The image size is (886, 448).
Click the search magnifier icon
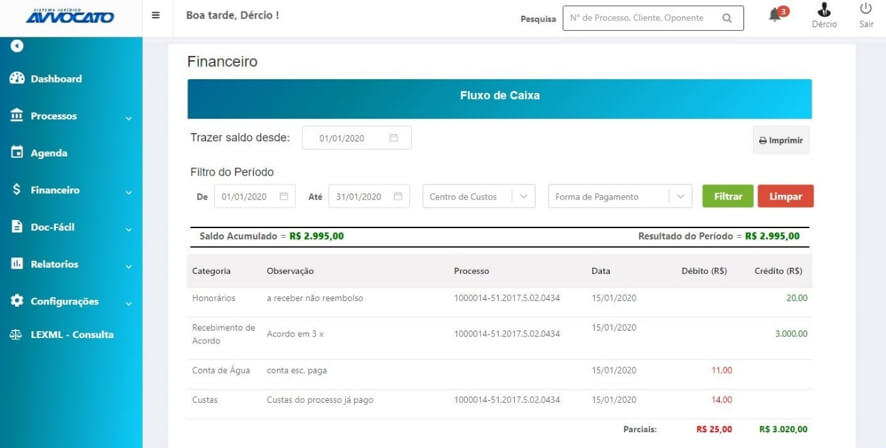tap(727, 18)
